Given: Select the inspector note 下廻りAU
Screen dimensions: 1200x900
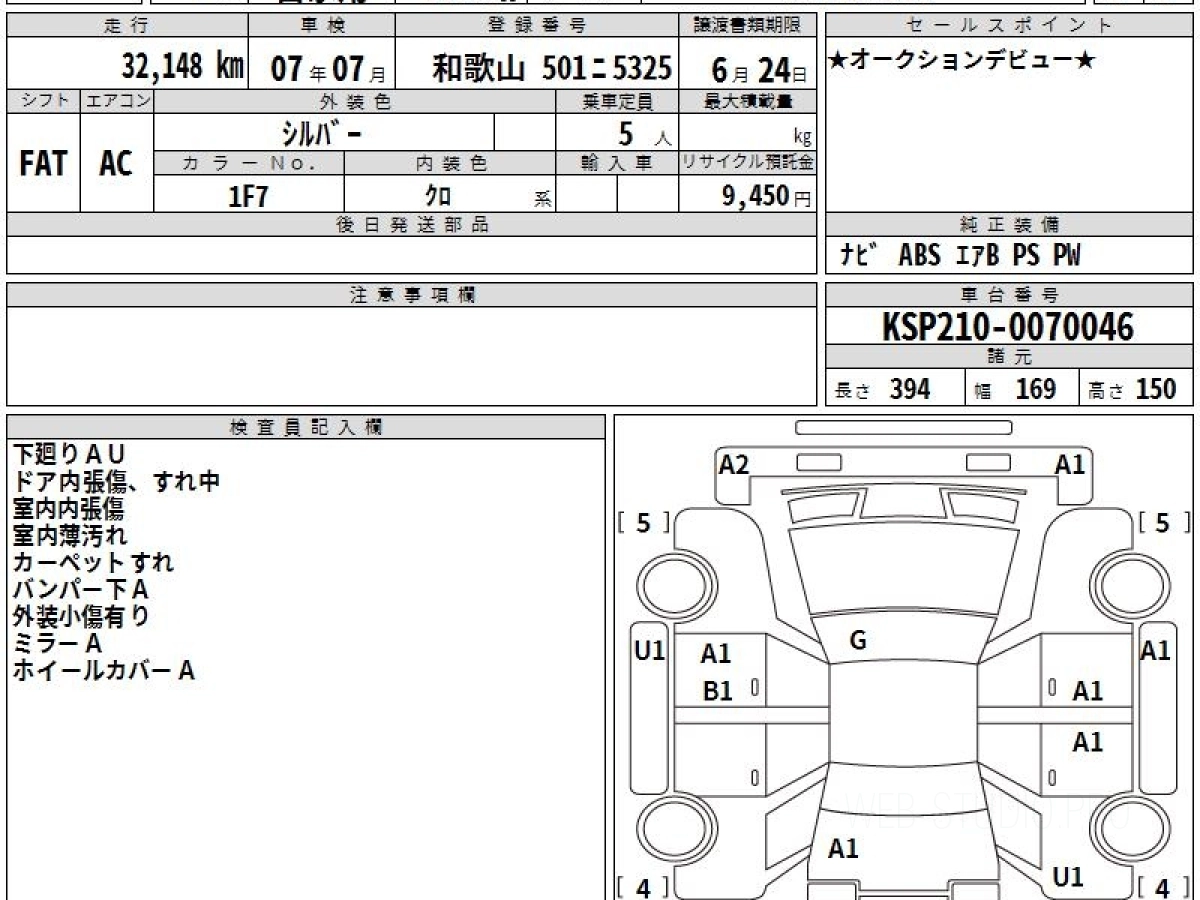Looking at the screenshot, I should (x=69, y=454).
